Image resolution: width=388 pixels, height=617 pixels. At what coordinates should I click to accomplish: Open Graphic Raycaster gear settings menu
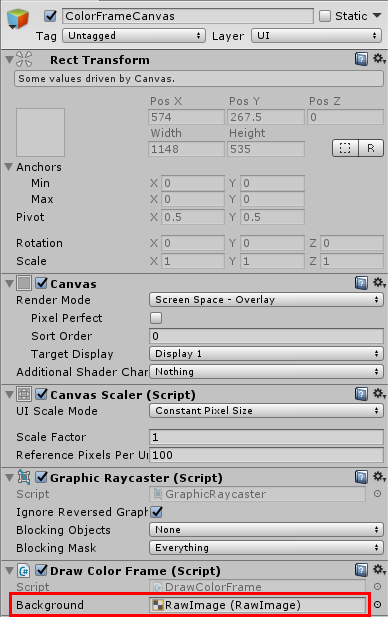coord(379,477)
